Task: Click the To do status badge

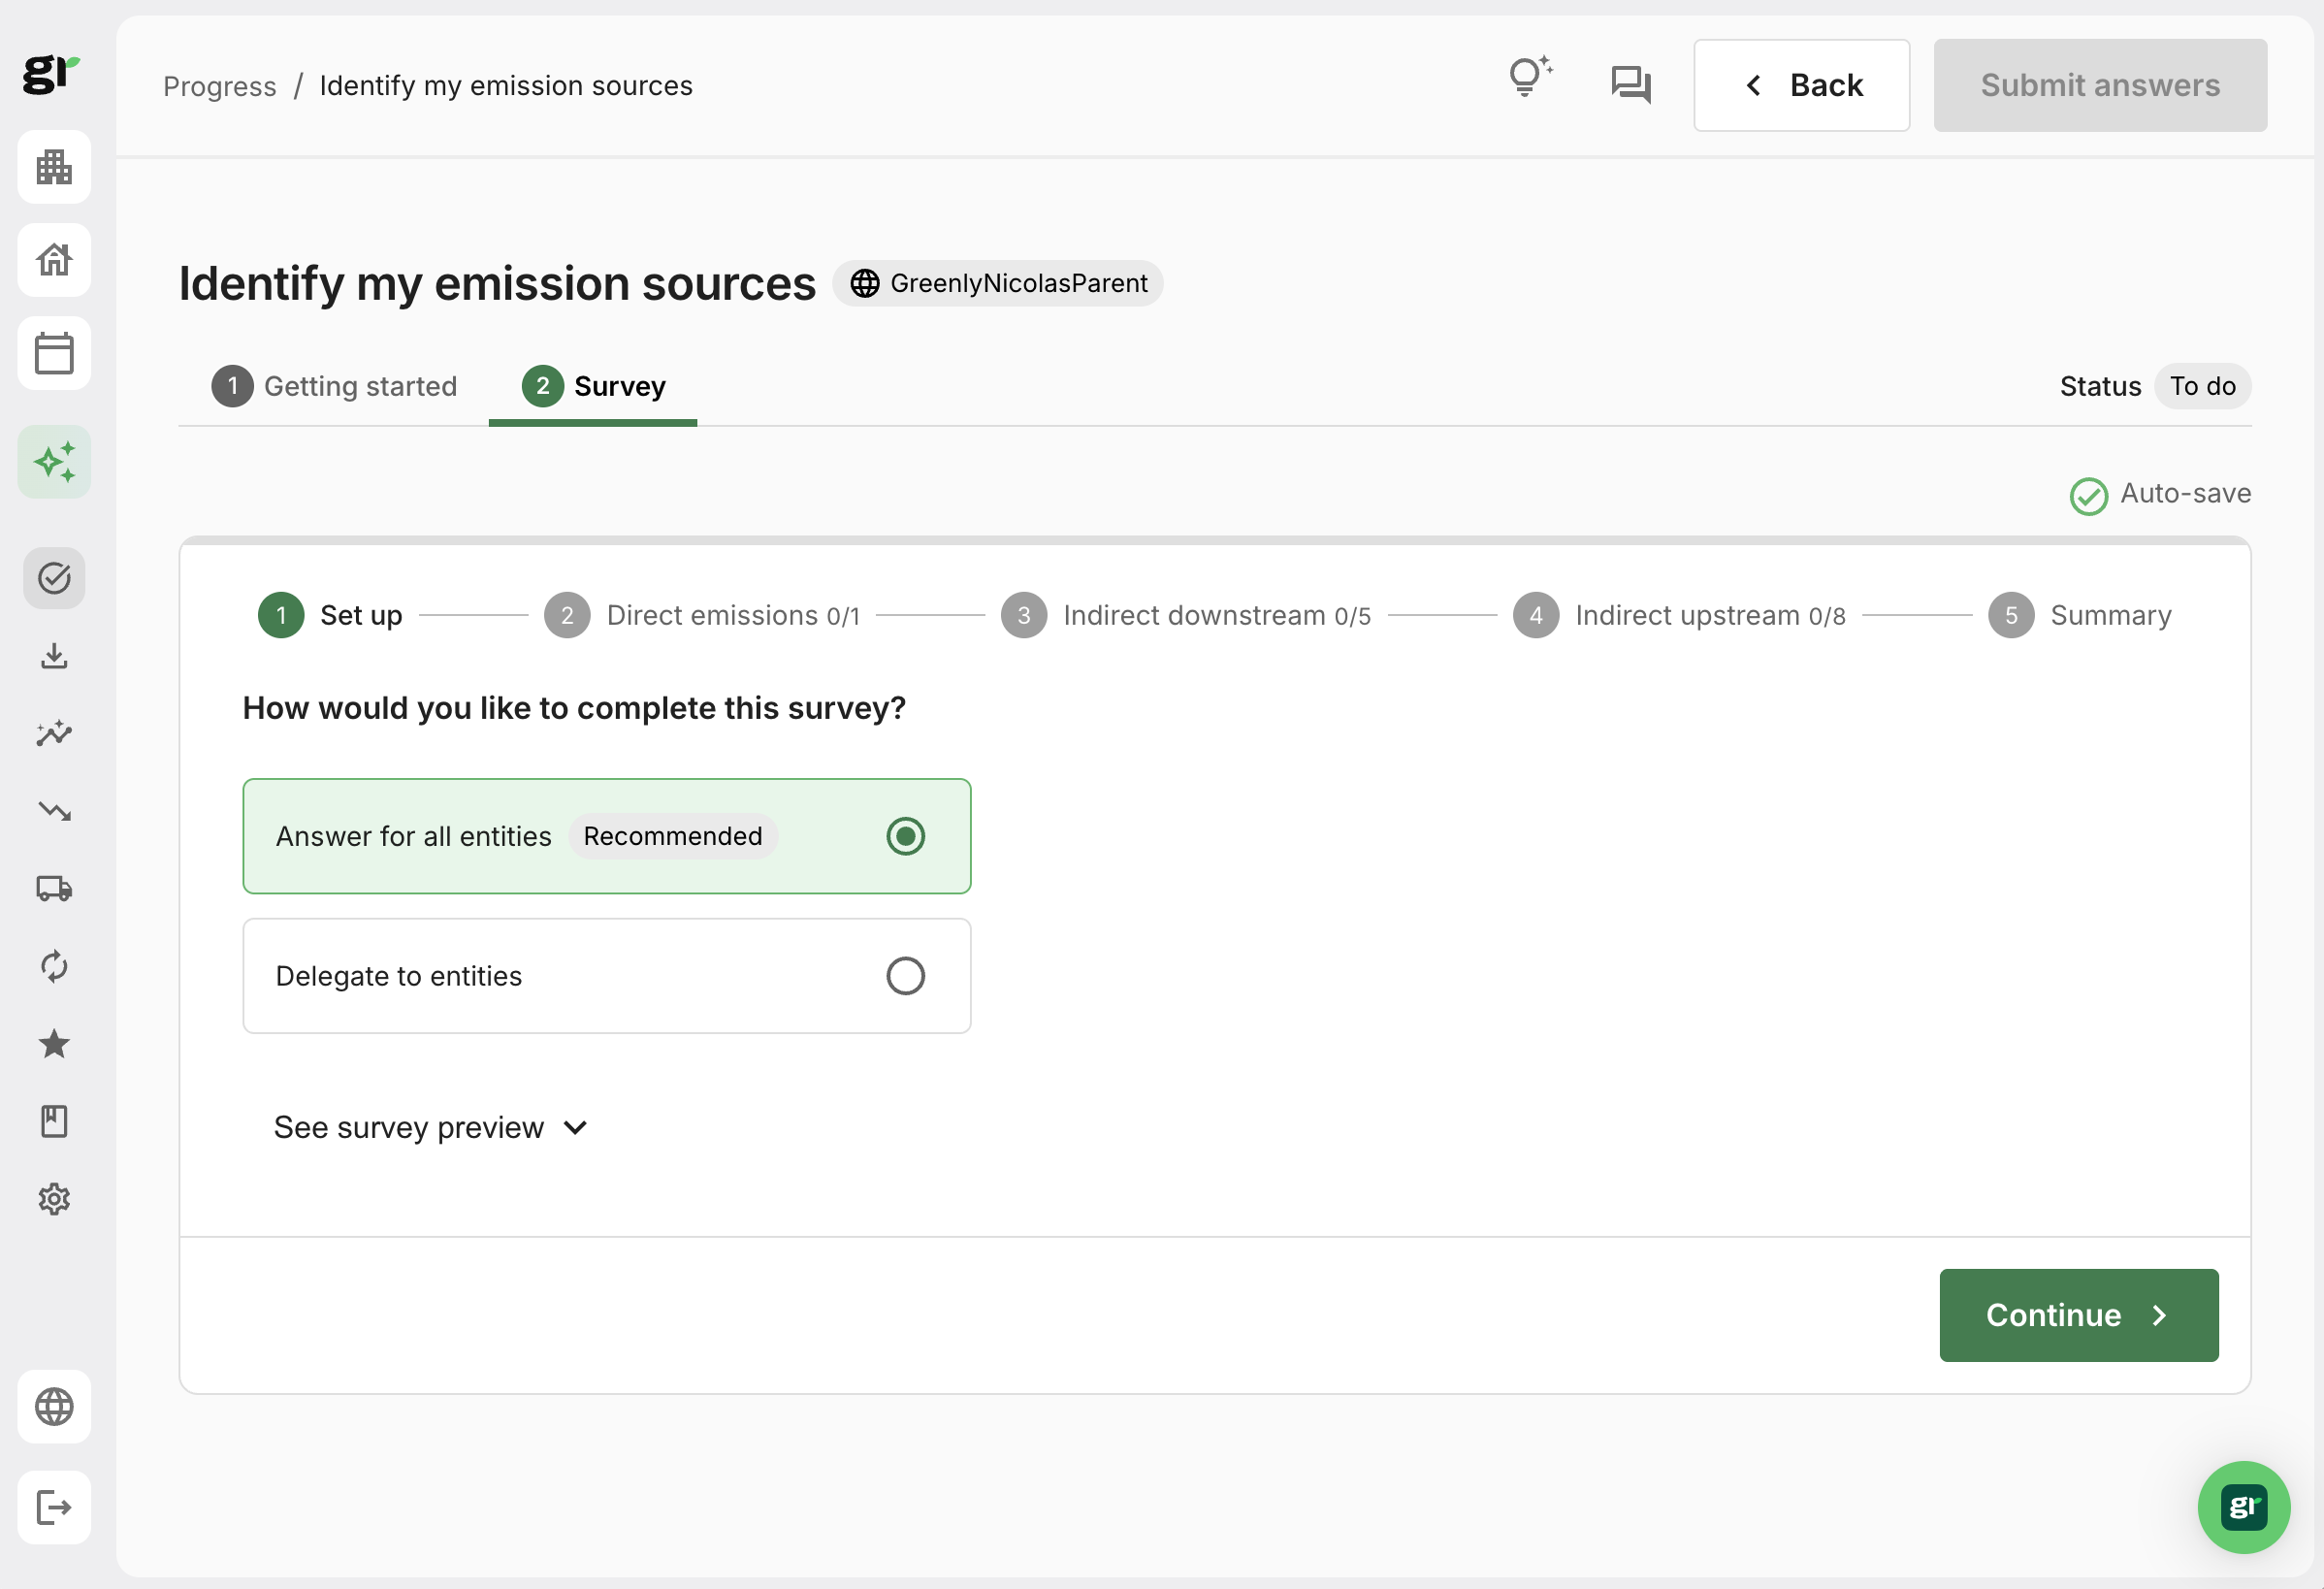Action: (2203, 386)
